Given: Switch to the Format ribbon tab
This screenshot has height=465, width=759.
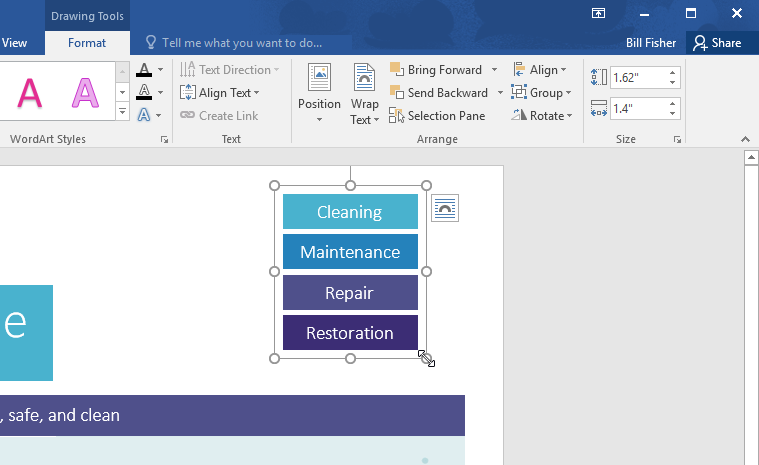Looking at the screenshot, I should coord(87,43).
